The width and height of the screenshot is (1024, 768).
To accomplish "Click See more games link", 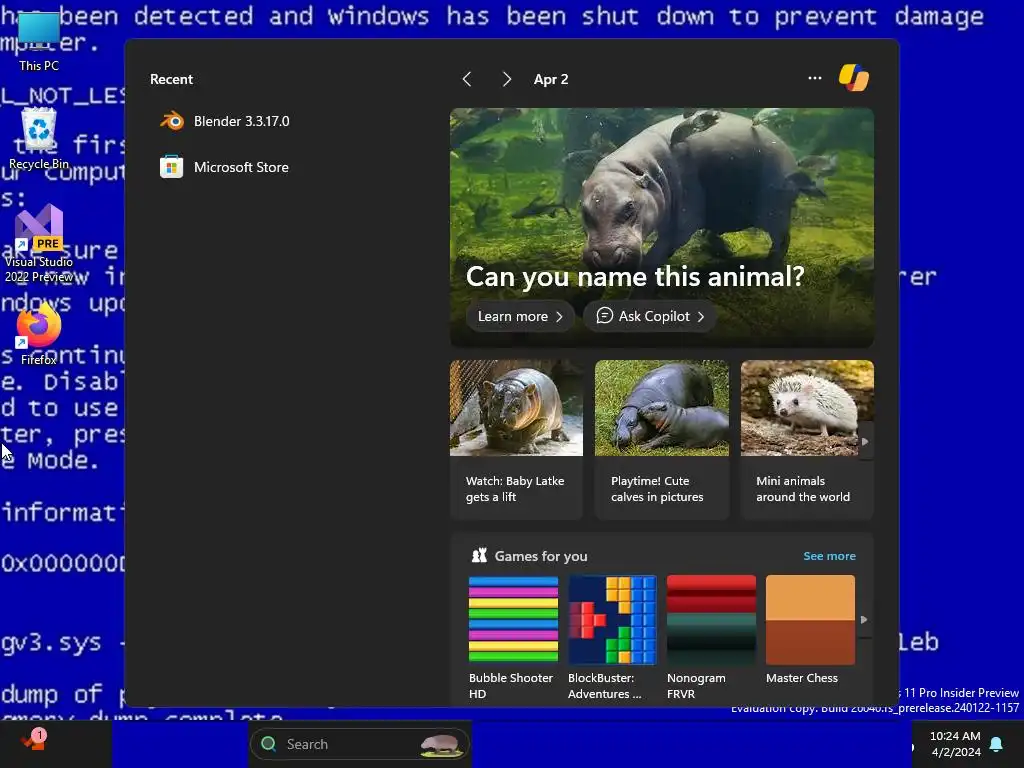I will 829,556.
